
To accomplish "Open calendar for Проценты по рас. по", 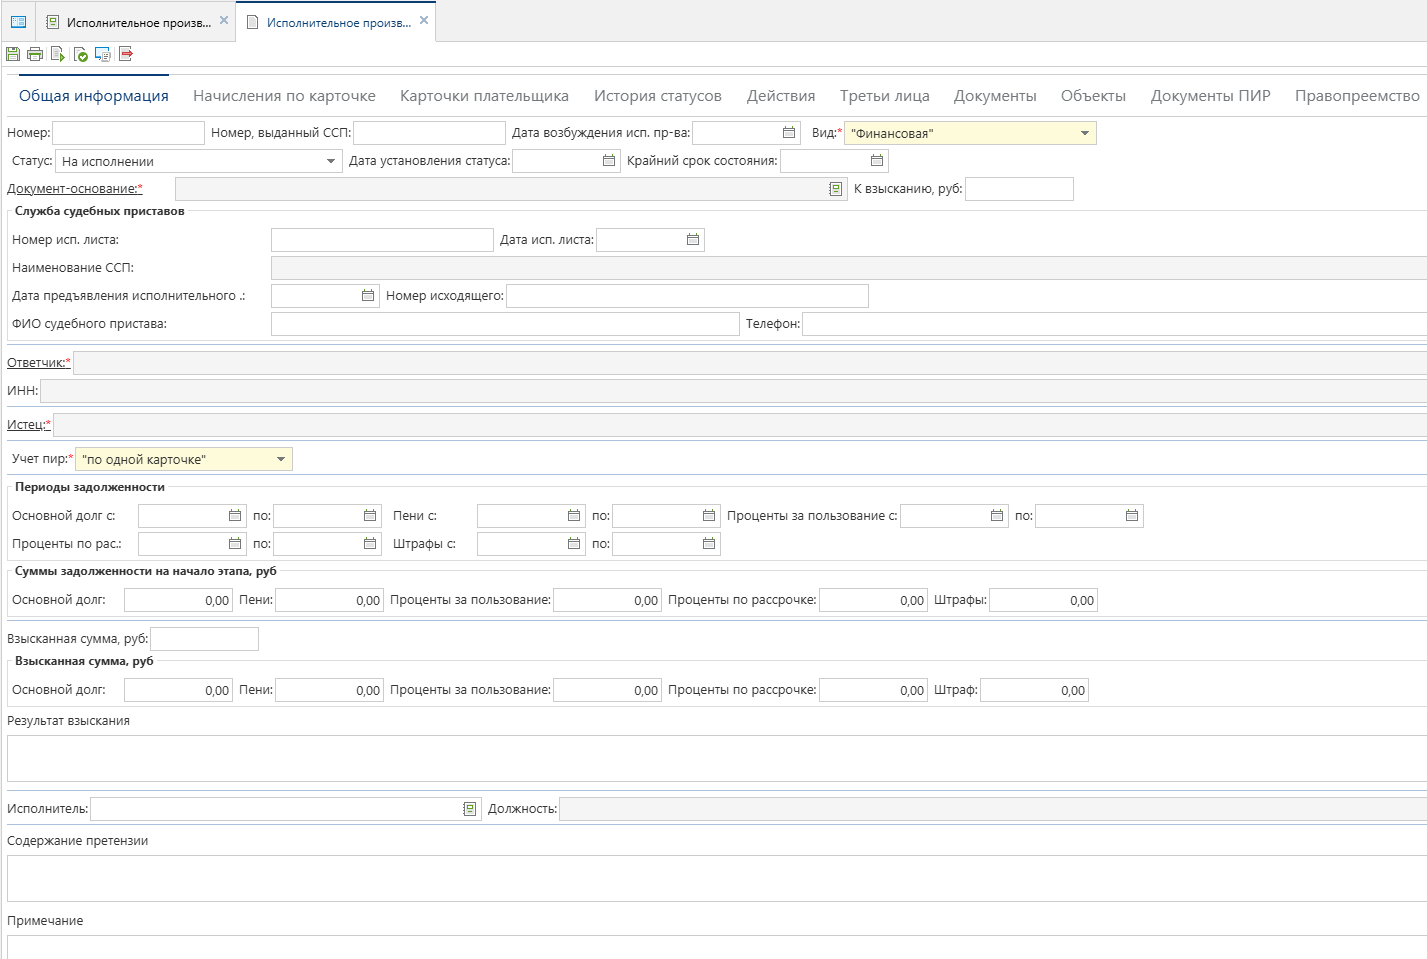I will tap(370, 544).
